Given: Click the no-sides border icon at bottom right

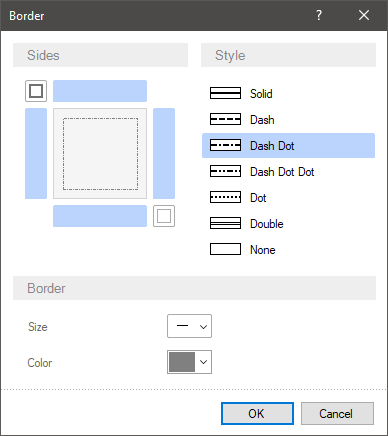Looking at the screenshot, I should tap(164, 216).
